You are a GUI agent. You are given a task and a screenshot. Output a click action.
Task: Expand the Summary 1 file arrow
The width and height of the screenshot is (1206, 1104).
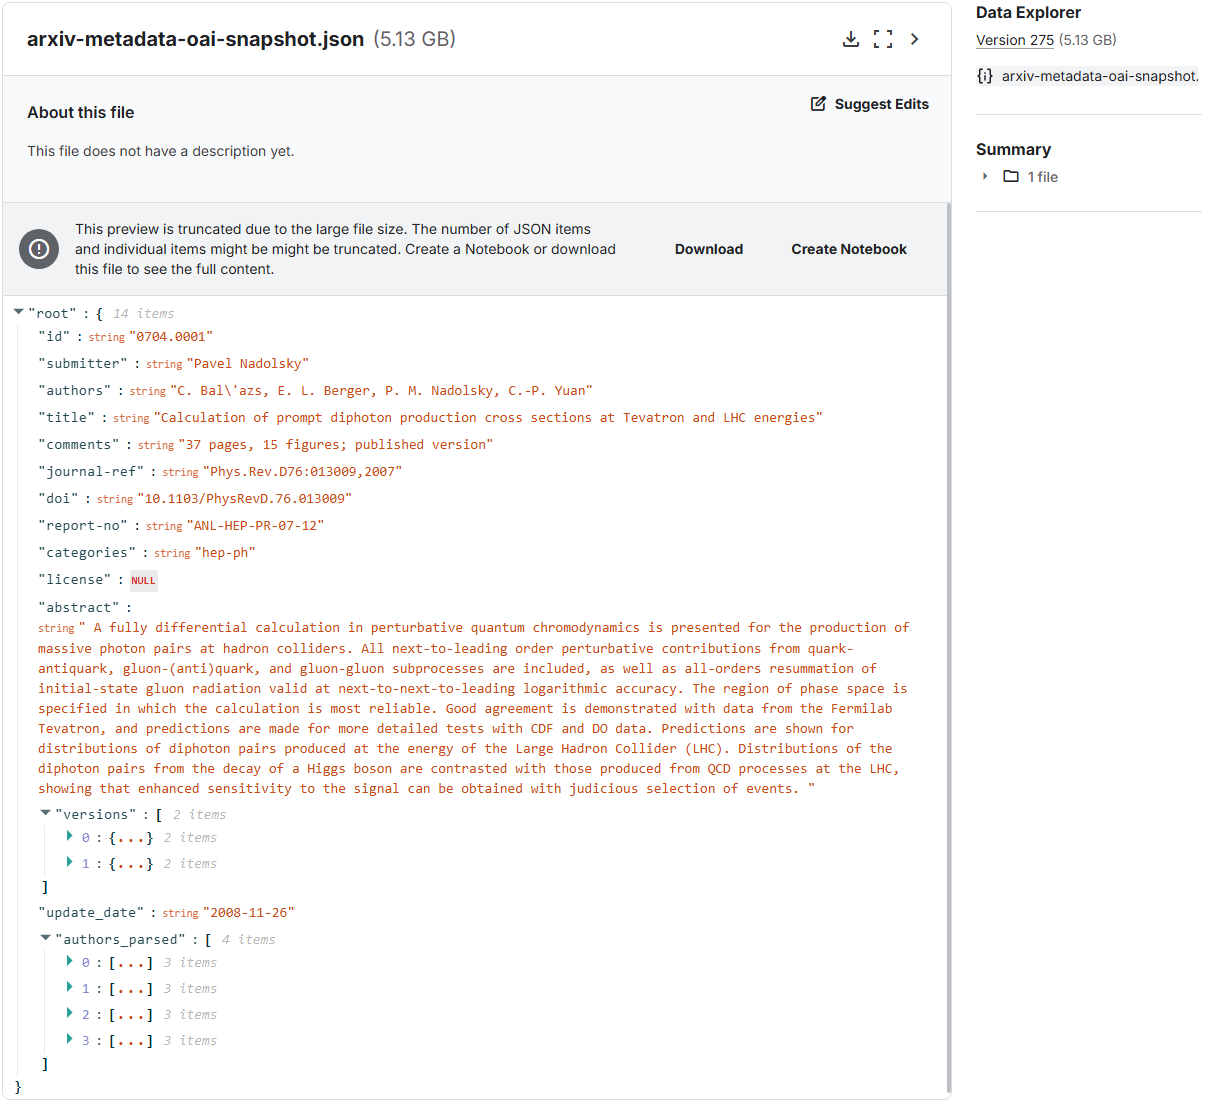(x=985, y=177)
